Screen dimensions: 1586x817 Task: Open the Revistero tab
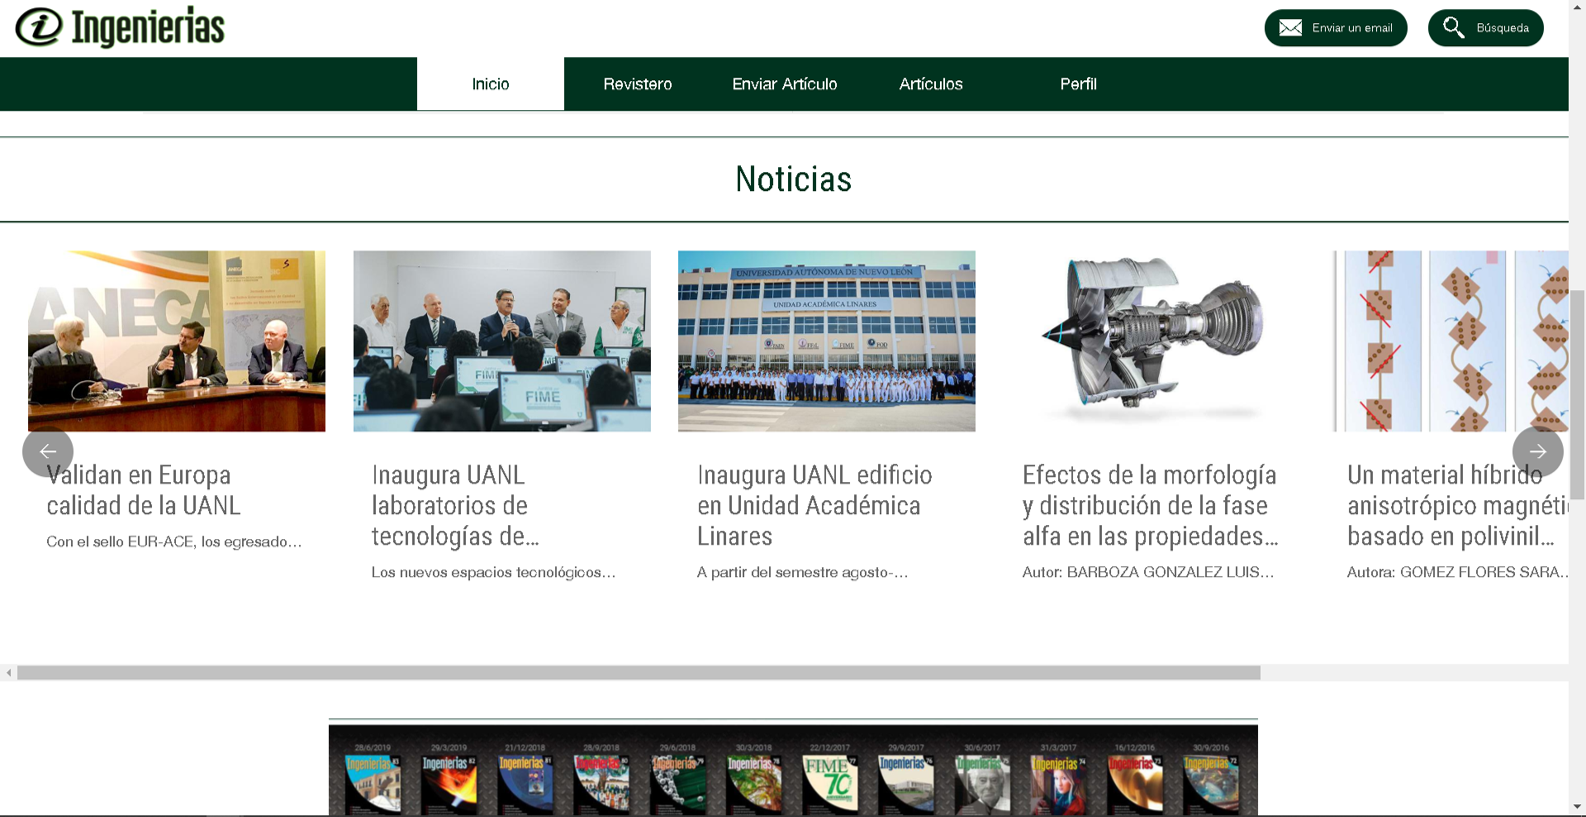(x=637, y=84)
